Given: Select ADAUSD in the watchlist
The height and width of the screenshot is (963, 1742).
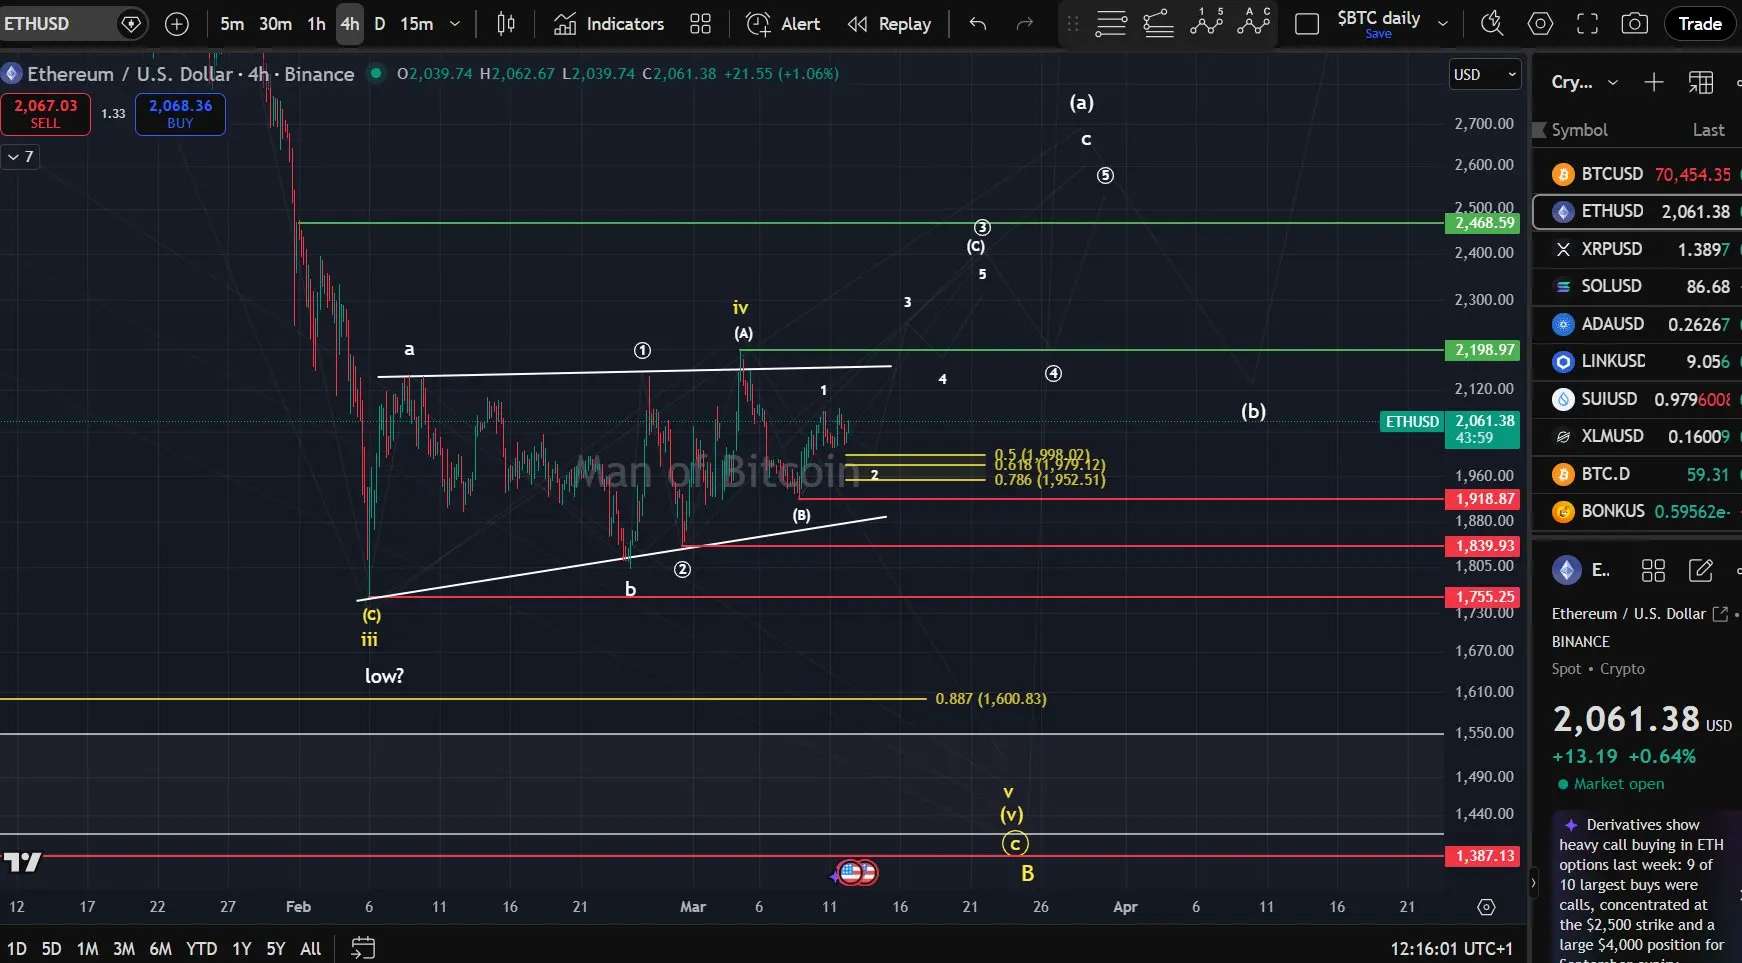Looking at the screenshot, I should [x=1637, y=324].
